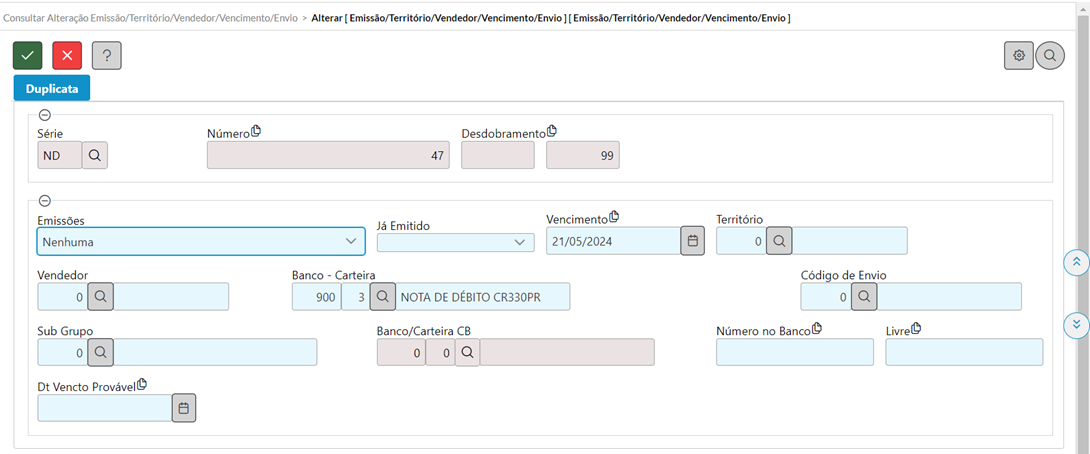Image resolution: width=1090 pixels, height=454 pixels.
Task: Collapse the Série section with the minus icon
Action: [44, 115]
